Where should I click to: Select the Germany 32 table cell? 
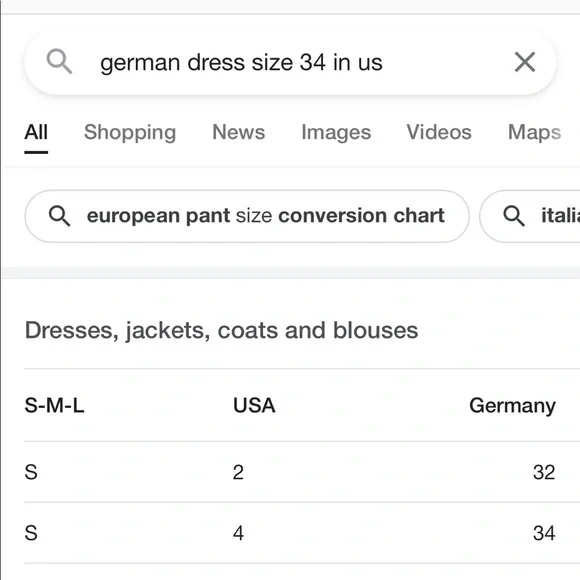pos(544,472)
